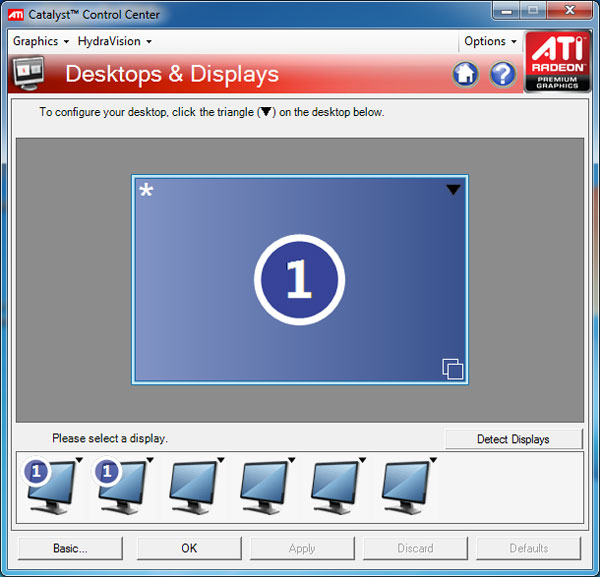This screenshot has width=600, height=577.
Task: Select the second display labeled 1
Action: pos(121,487)
